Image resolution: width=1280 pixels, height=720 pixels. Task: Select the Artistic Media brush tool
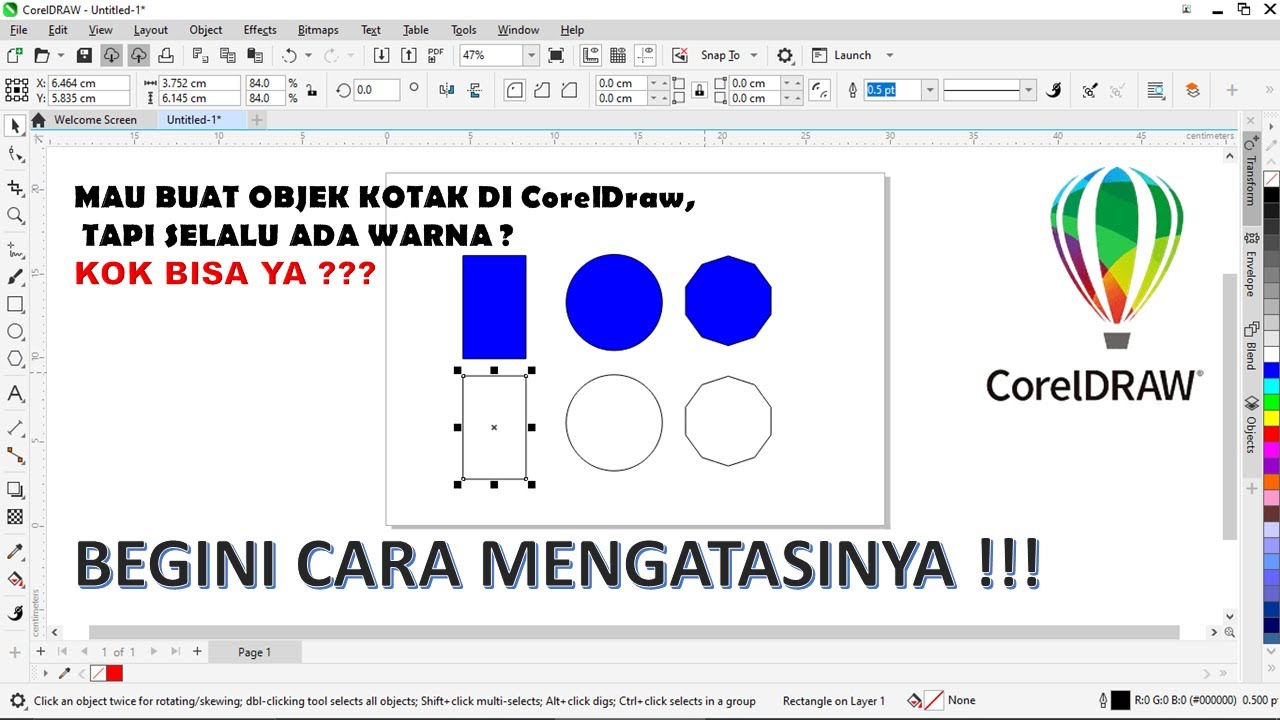15,276
